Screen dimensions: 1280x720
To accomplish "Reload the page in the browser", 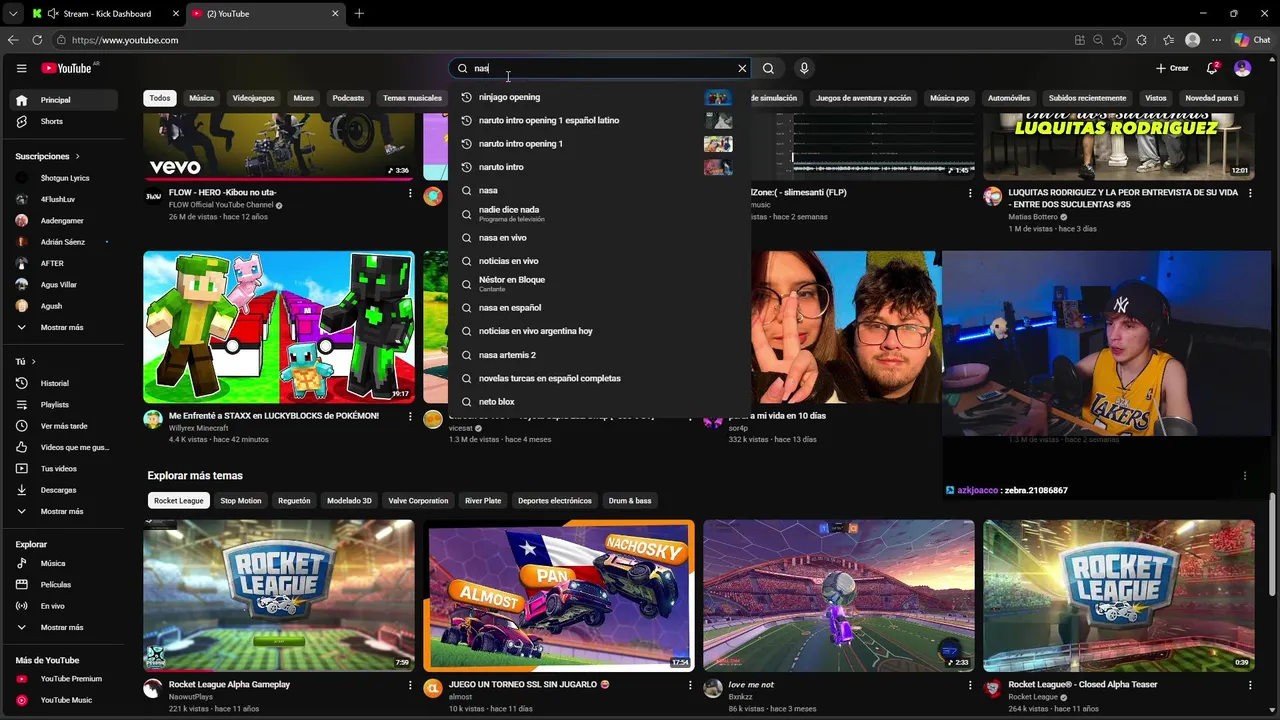I will 37,40.
